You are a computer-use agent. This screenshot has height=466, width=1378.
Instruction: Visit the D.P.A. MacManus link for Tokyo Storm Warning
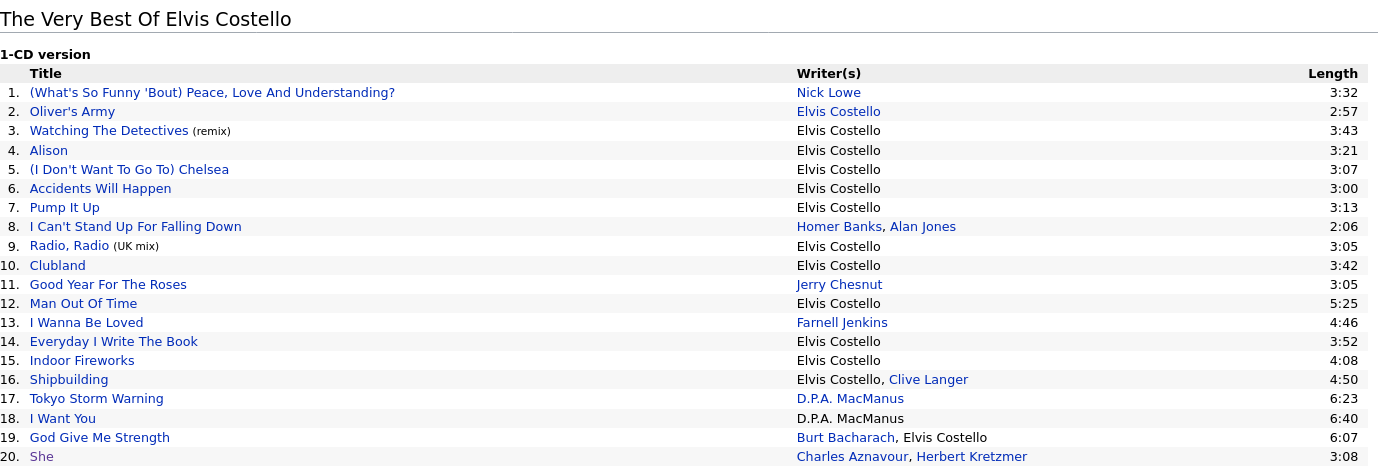tap(850, 399)
